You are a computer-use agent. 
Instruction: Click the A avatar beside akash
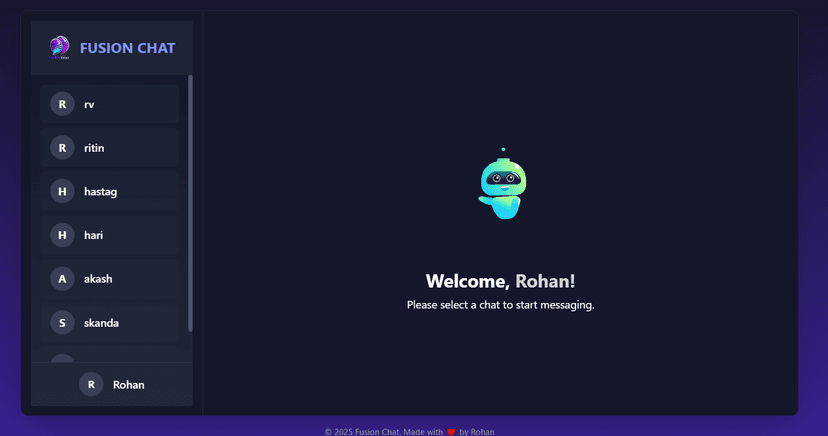pyautogui.click(x=62, y=279)
